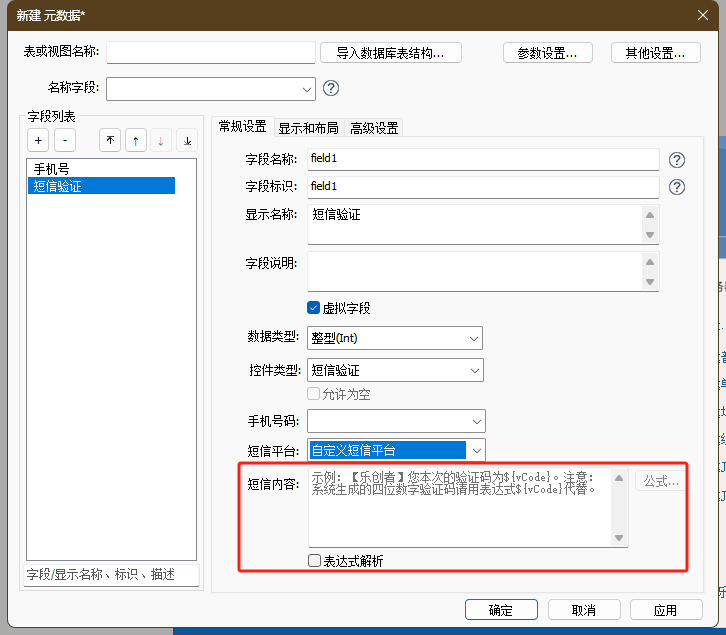
Task: Select 手机号 in the field list
Action: pos(52,168)
